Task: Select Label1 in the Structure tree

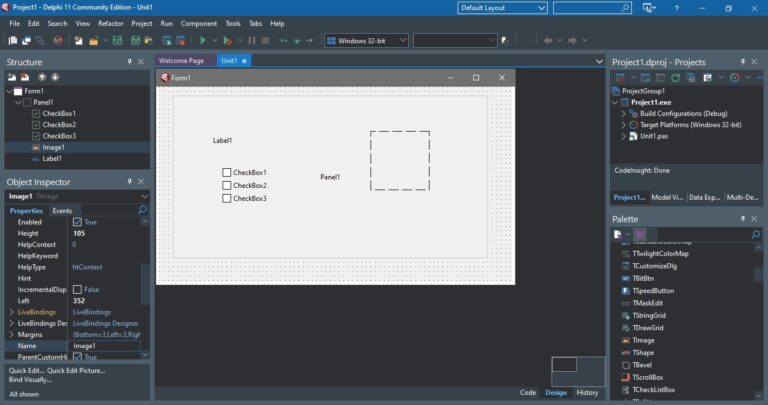Action: tap(52, 158)
